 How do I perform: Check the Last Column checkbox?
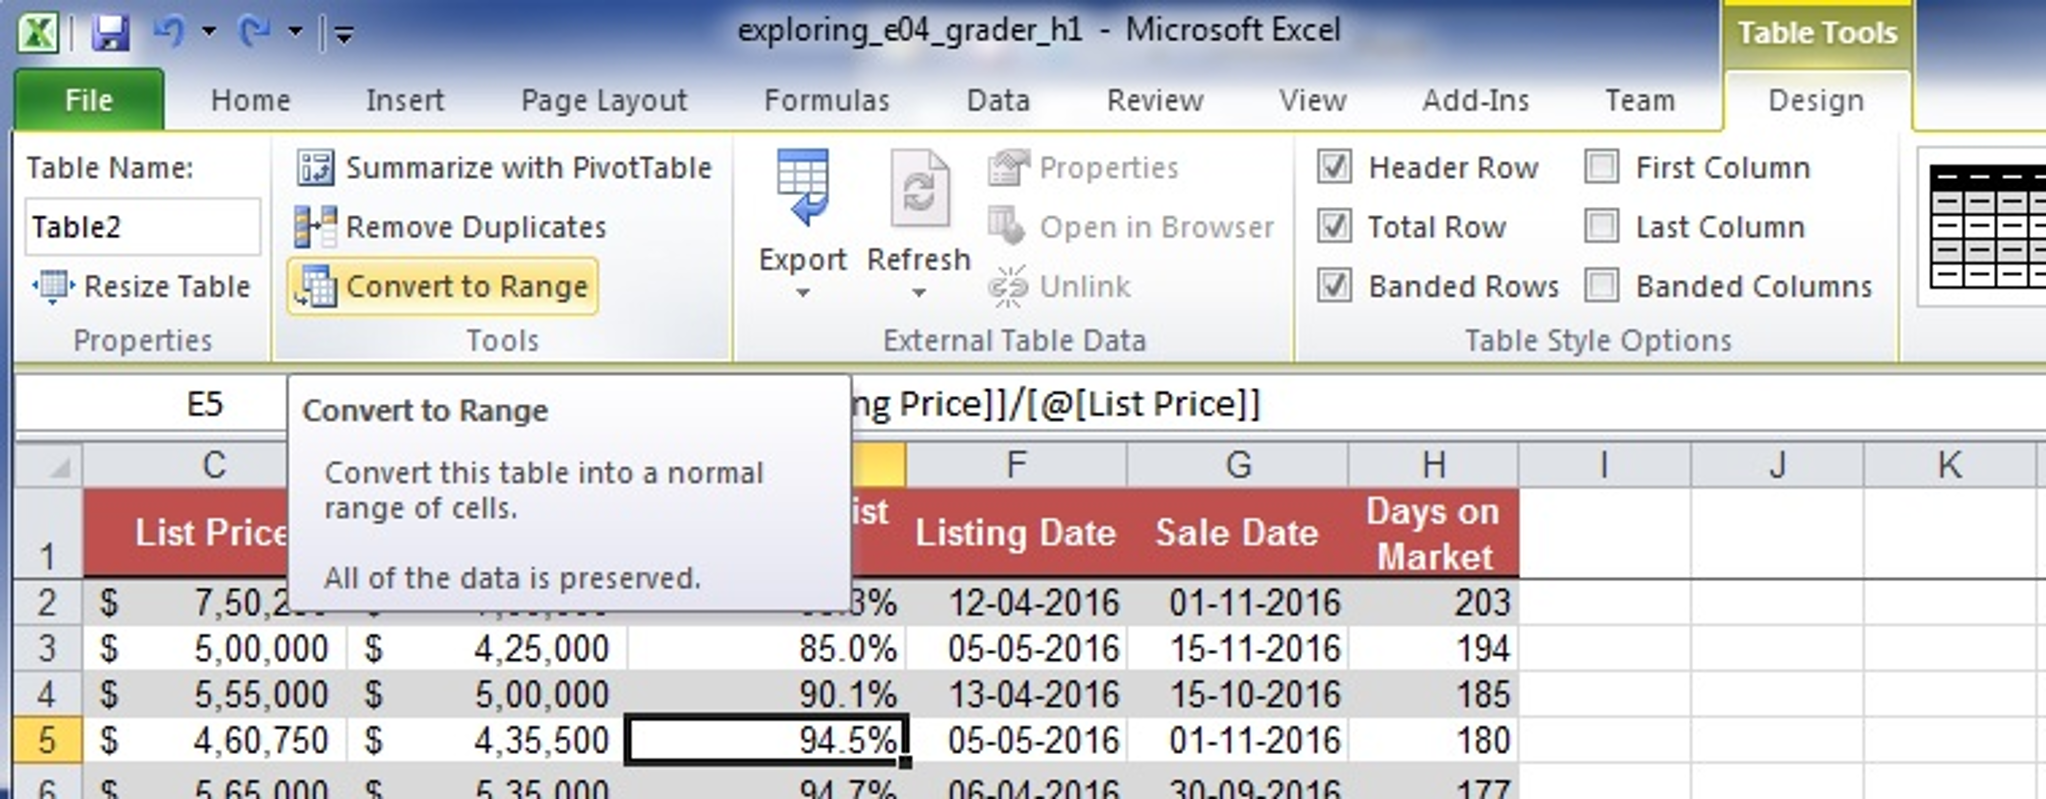[x=1601, y=226]
